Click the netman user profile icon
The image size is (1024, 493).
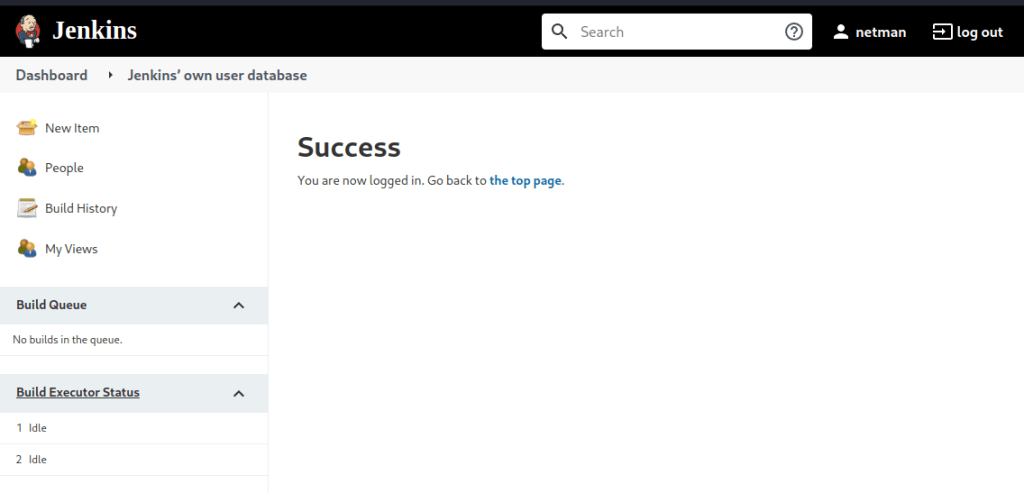[x=841, y=32]
